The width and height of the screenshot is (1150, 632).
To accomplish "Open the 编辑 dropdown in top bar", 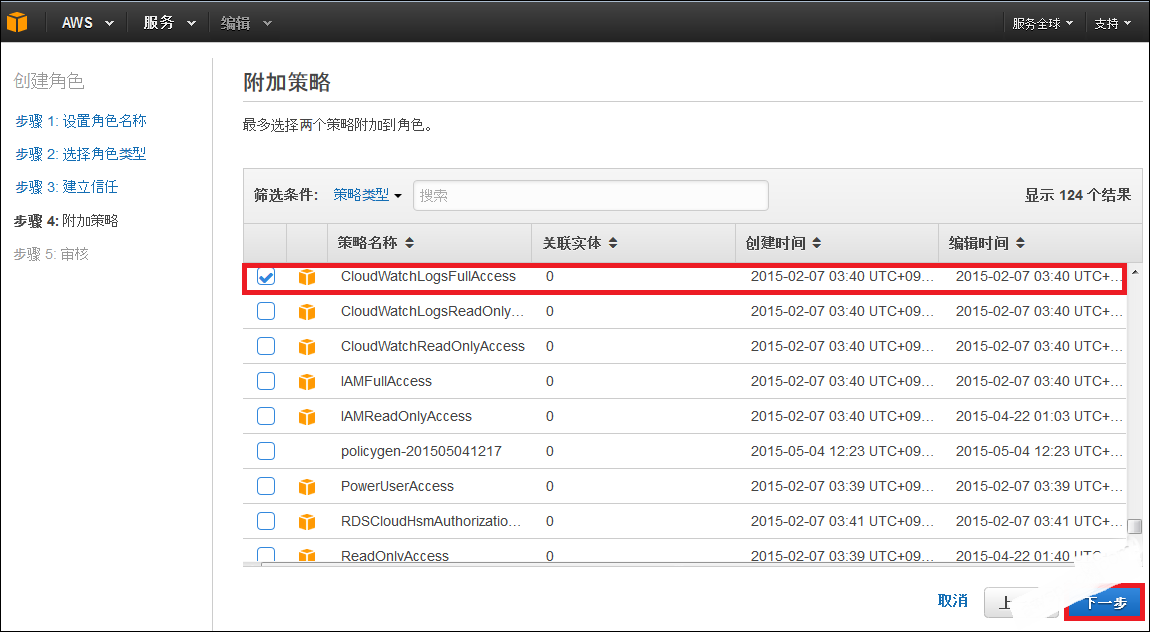I will pyautogui.click(x=246, y=23).
